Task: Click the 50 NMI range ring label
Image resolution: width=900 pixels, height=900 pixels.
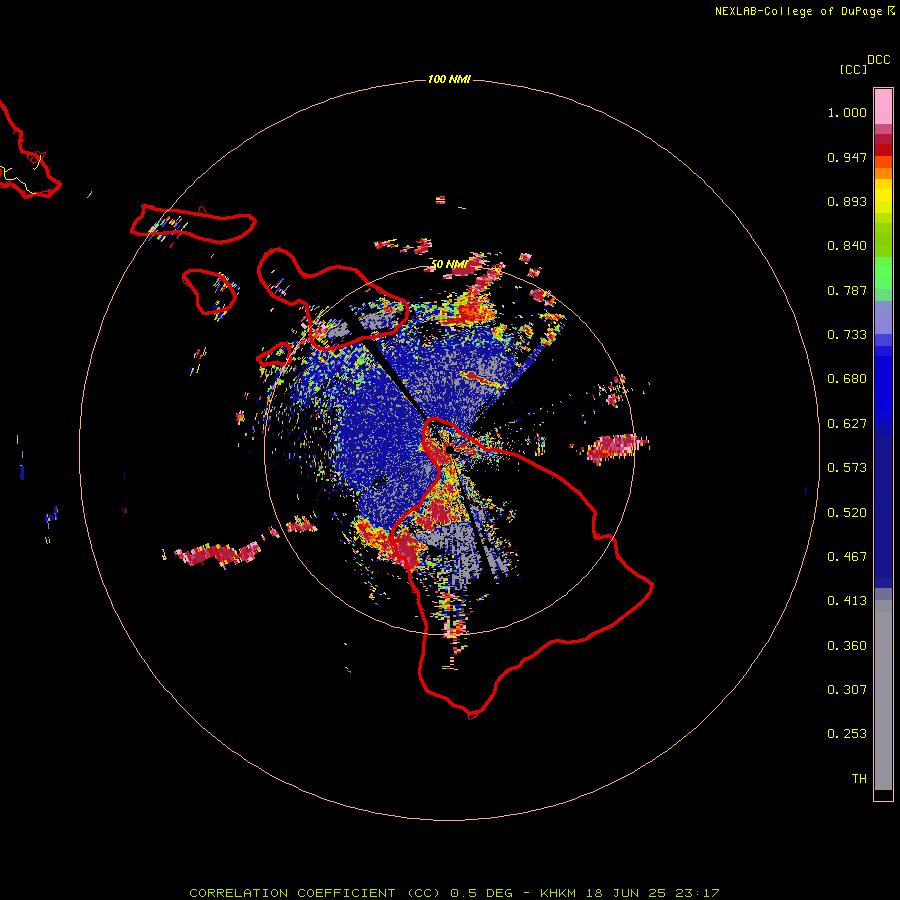Action: (449, 264)
